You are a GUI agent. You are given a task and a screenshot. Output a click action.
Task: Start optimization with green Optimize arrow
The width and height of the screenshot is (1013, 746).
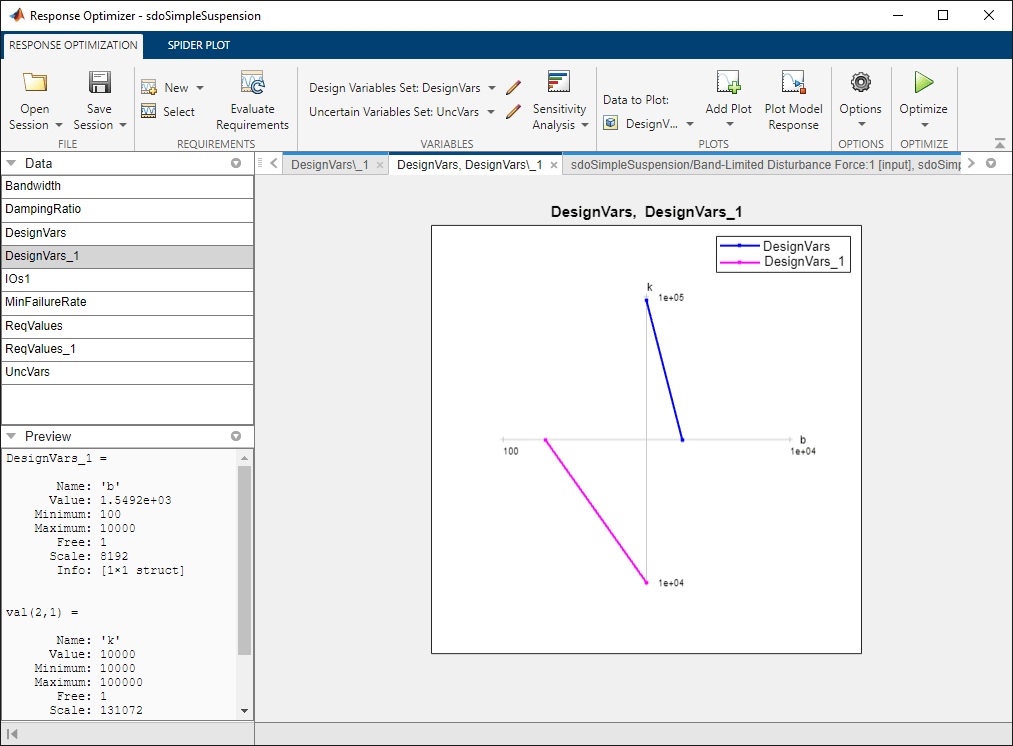[x=924, y=83]
